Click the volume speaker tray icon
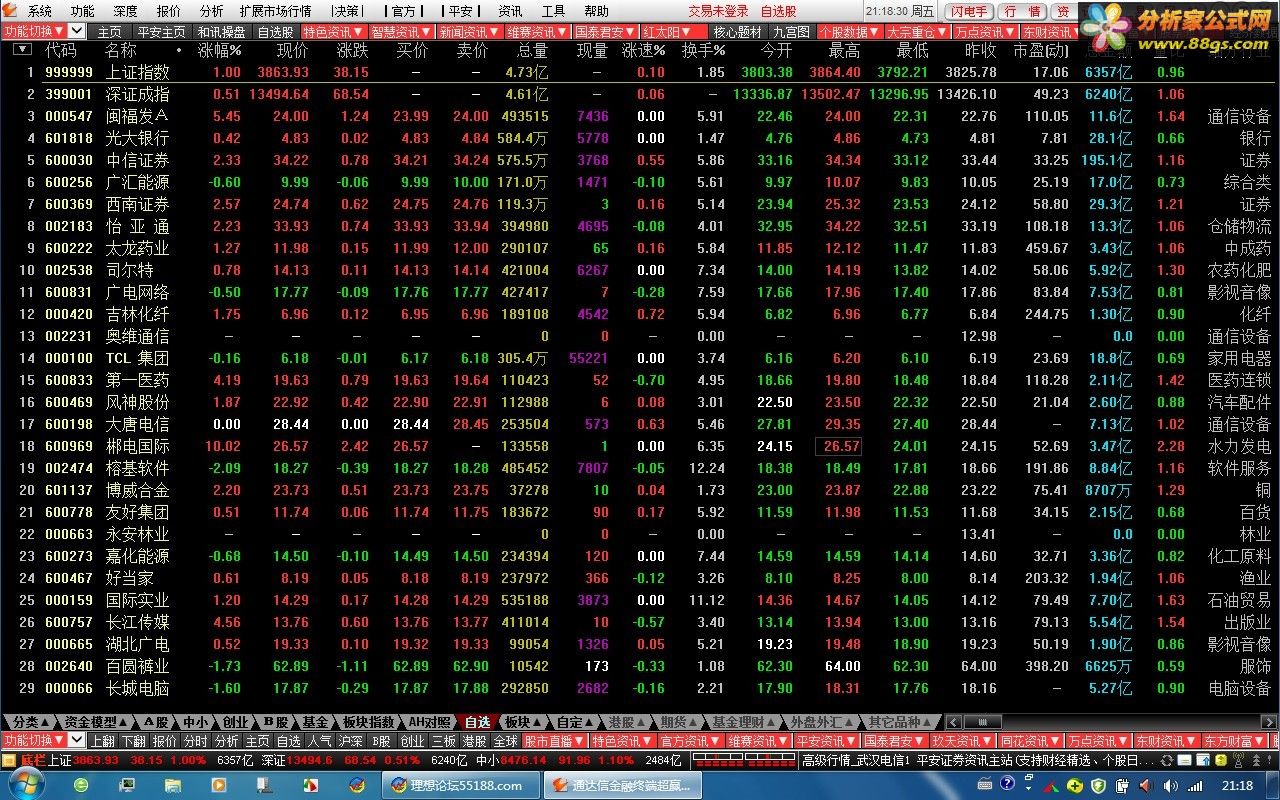Image resolution: width=1280 pixels, height=800 pixels. pos(1170,785)
